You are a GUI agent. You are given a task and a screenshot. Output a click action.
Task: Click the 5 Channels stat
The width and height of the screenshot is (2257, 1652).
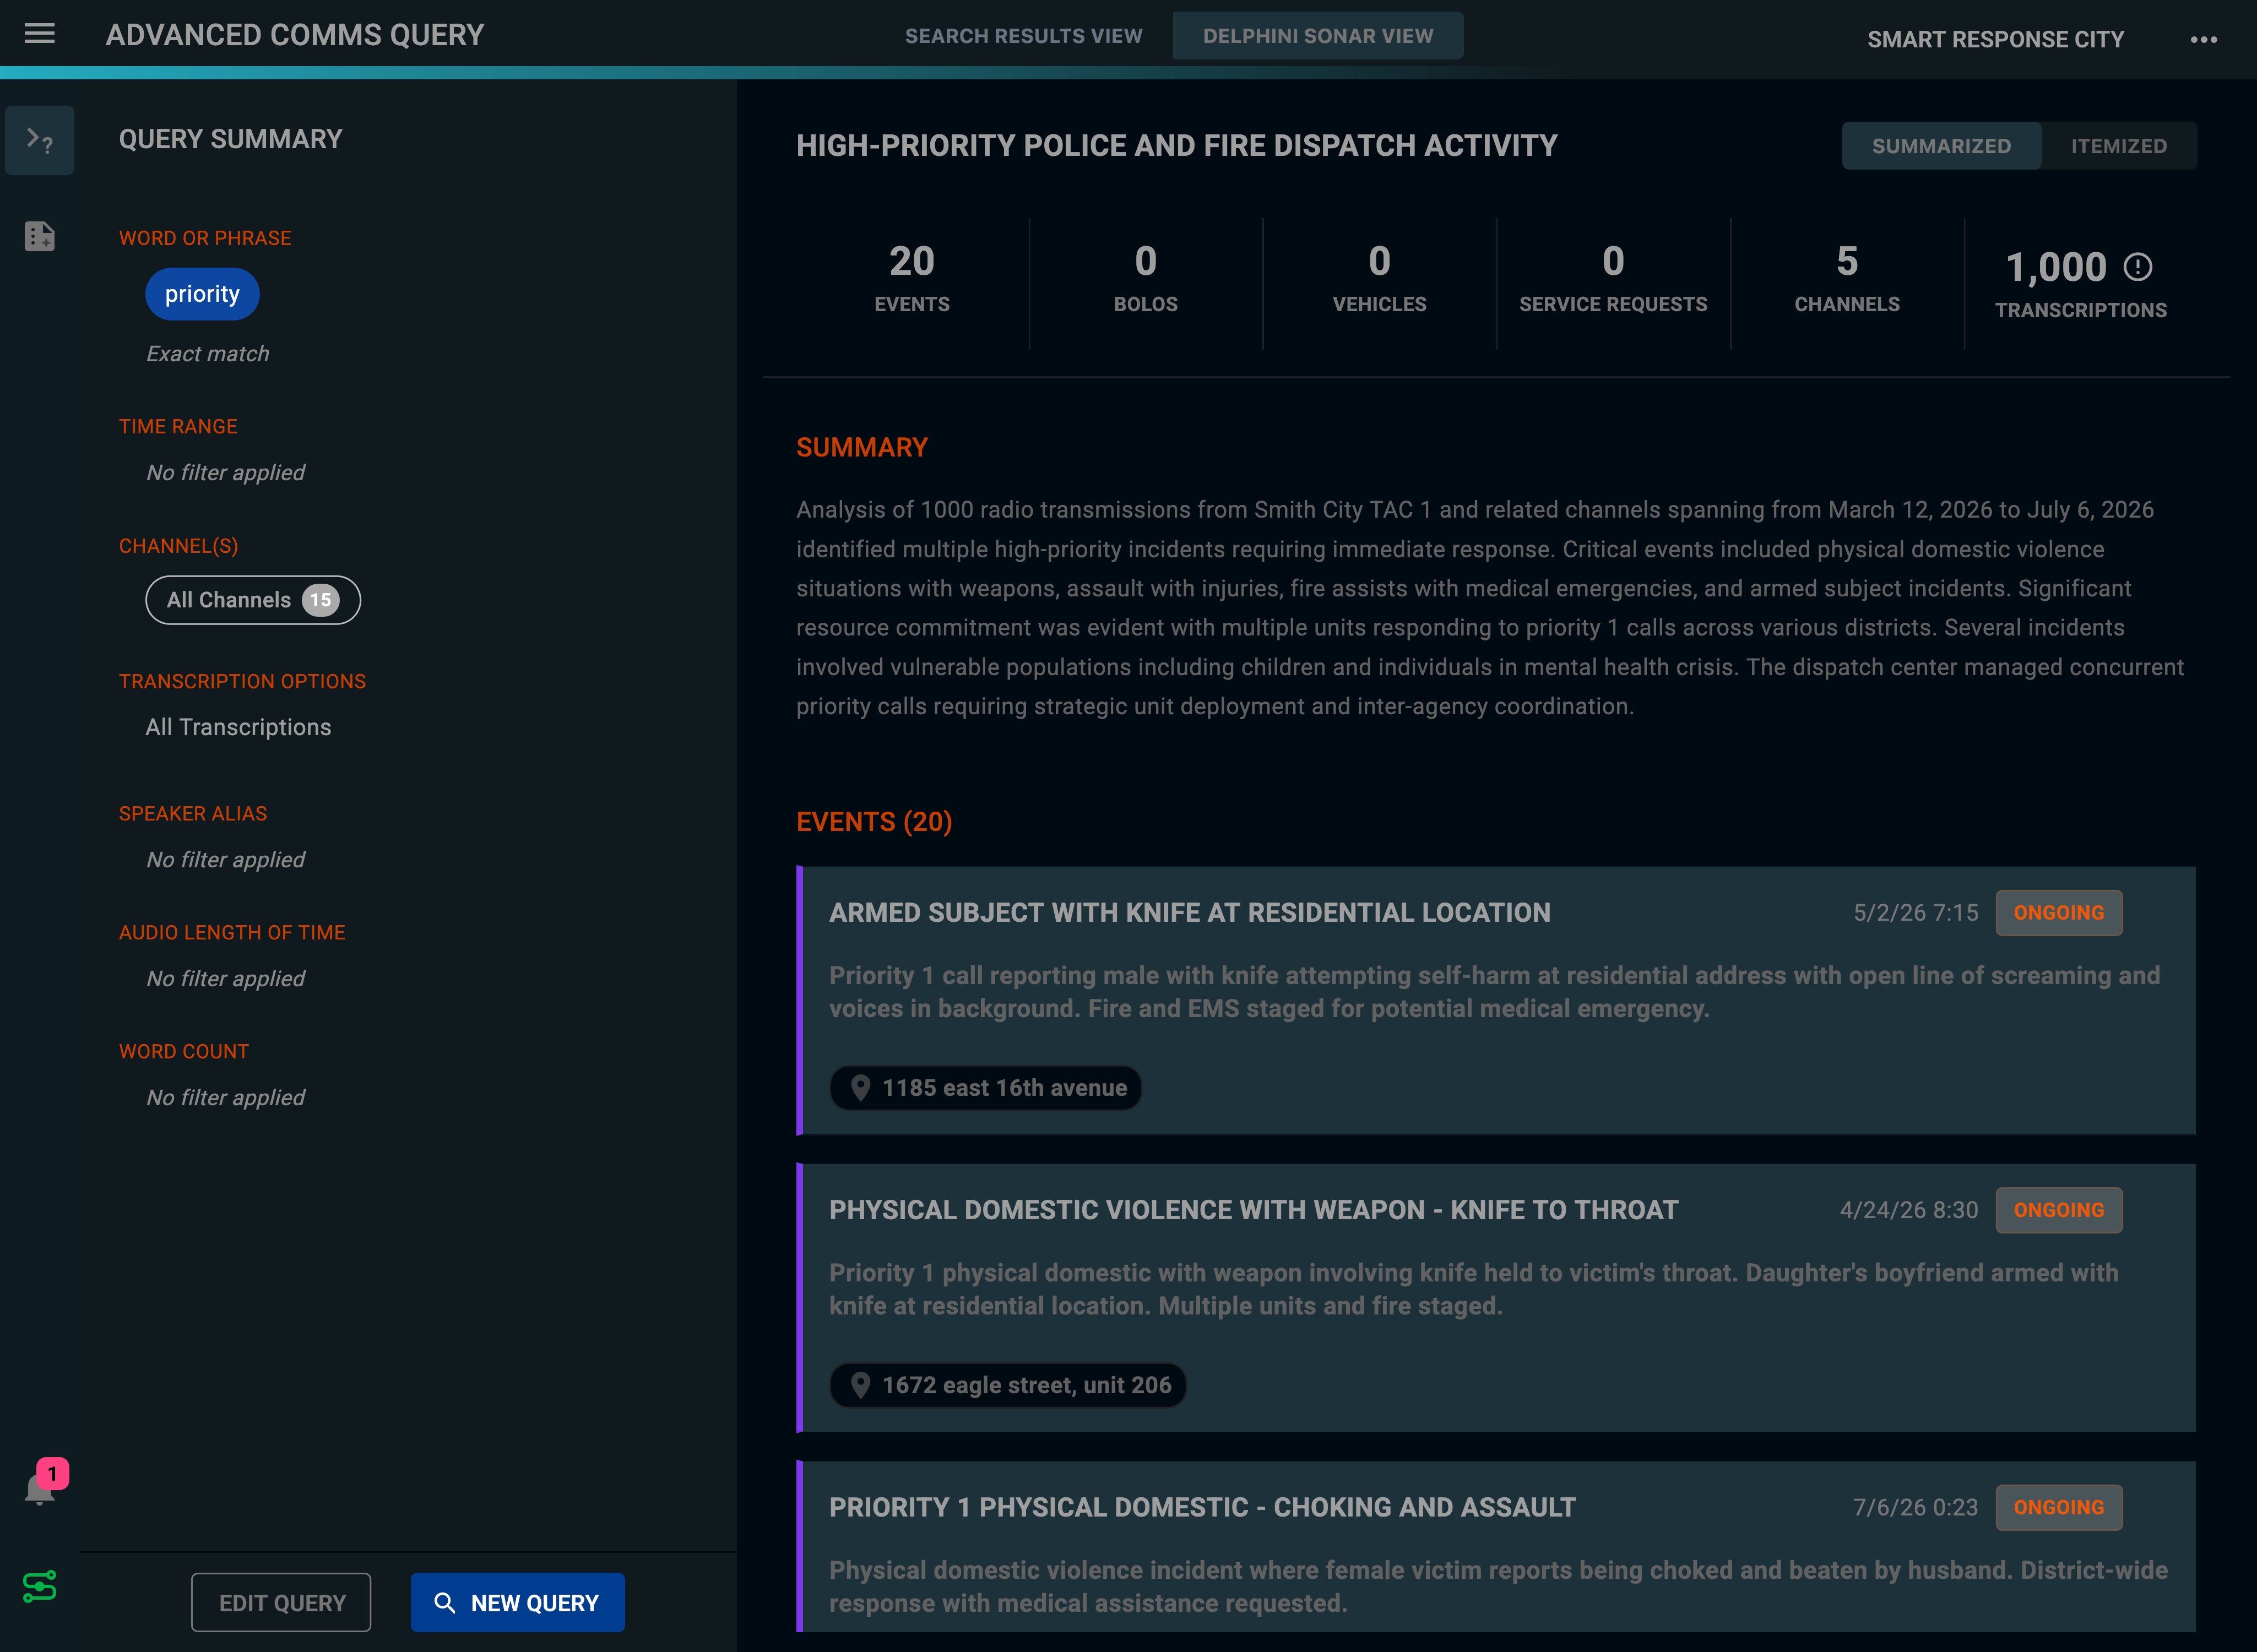click(x=1847, y=279)
